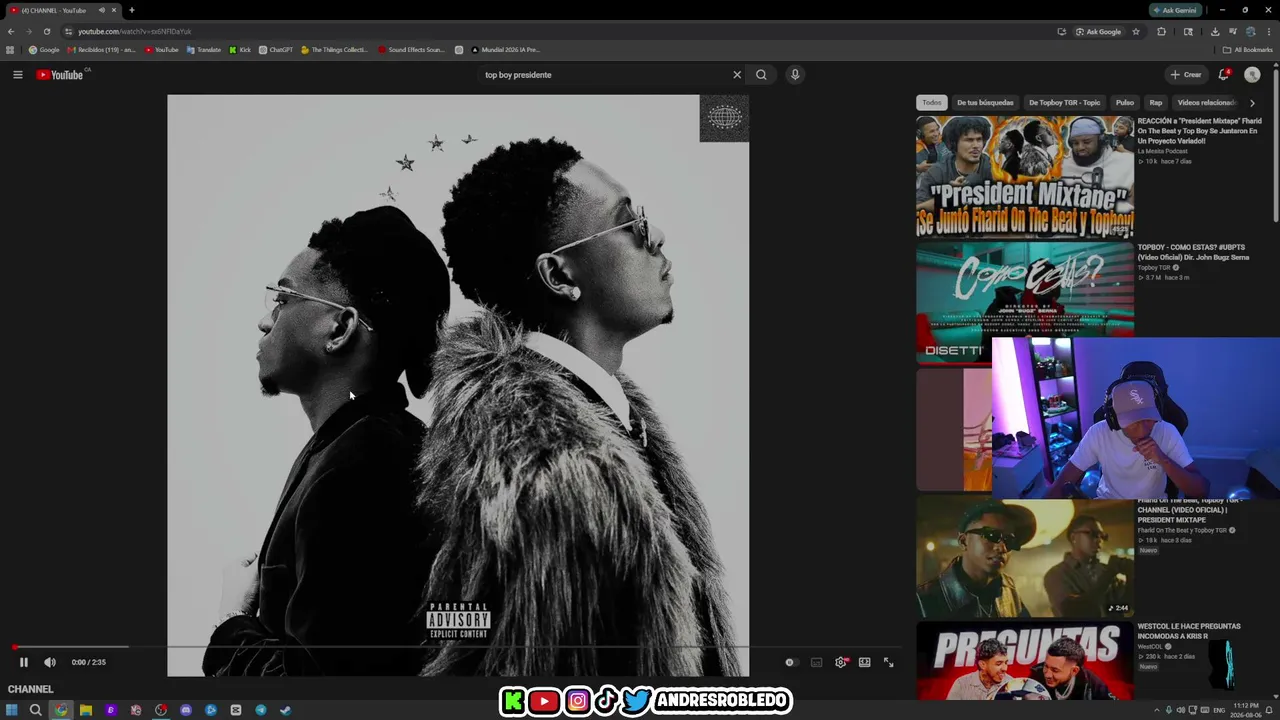Go to the YouTube home logo
Viewport: 1280px width, 720px height.
pyautogui.click(x=62, y=75)
